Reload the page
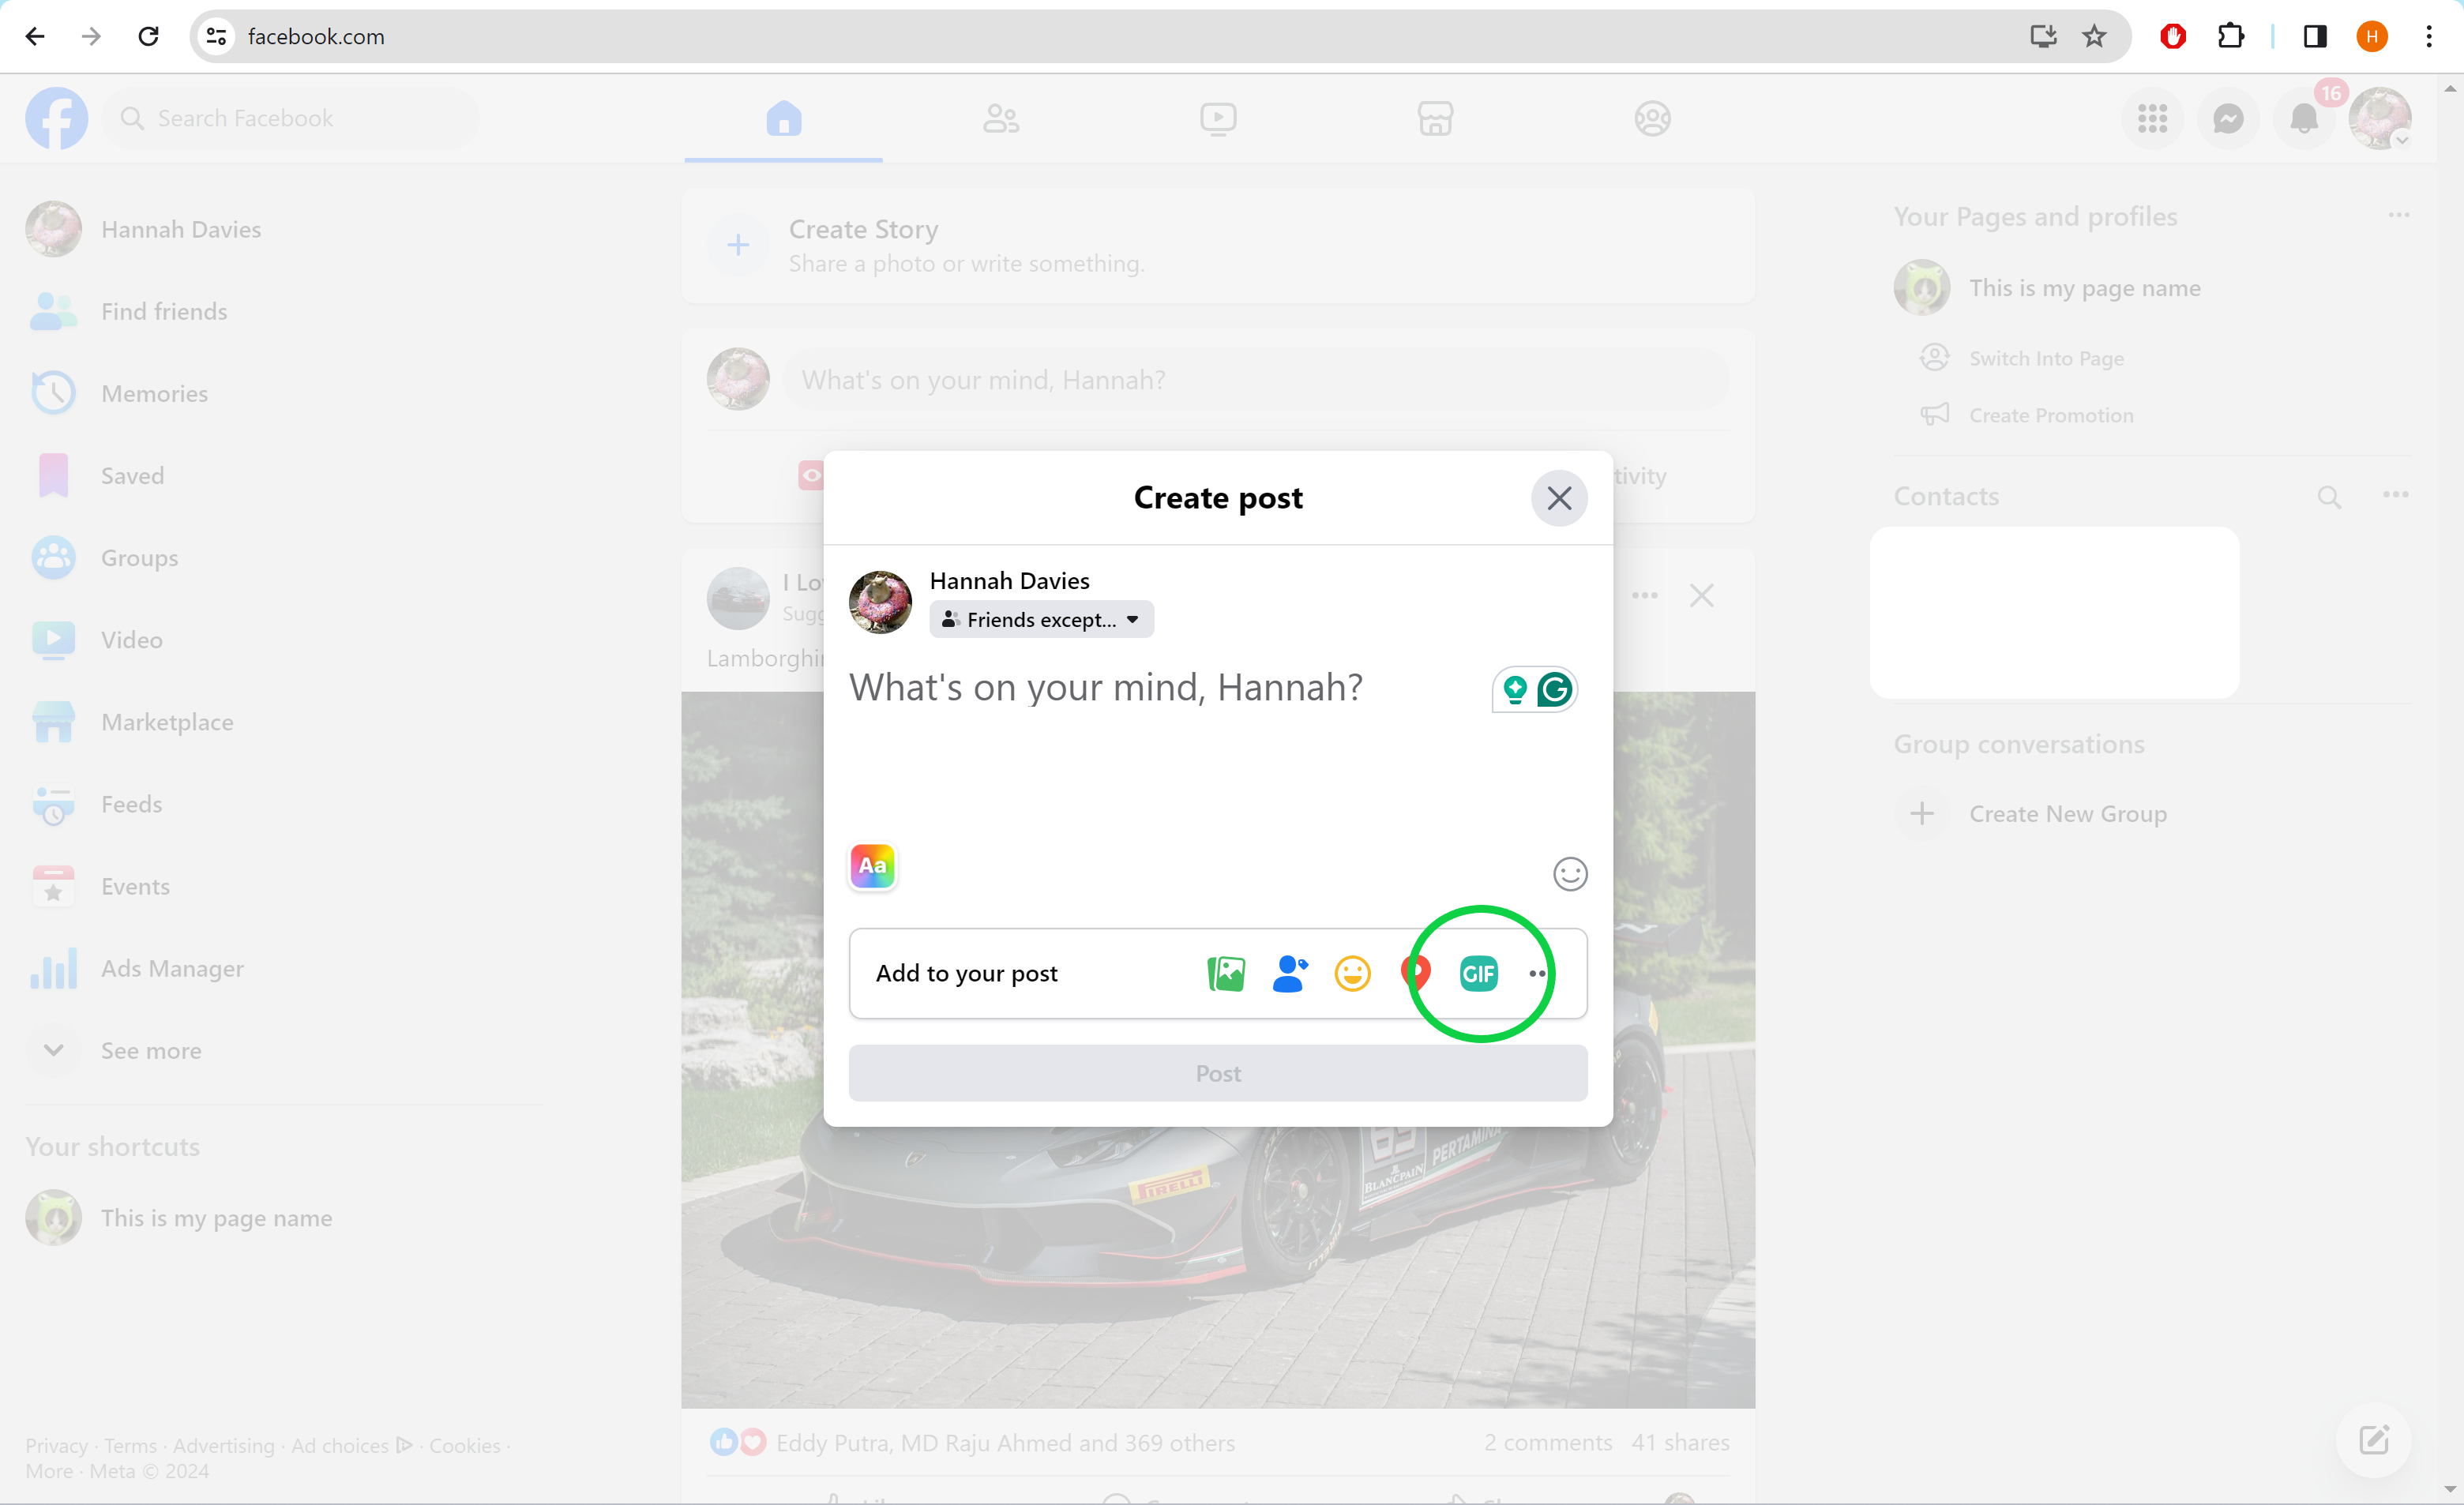 [x=148, y=36]
